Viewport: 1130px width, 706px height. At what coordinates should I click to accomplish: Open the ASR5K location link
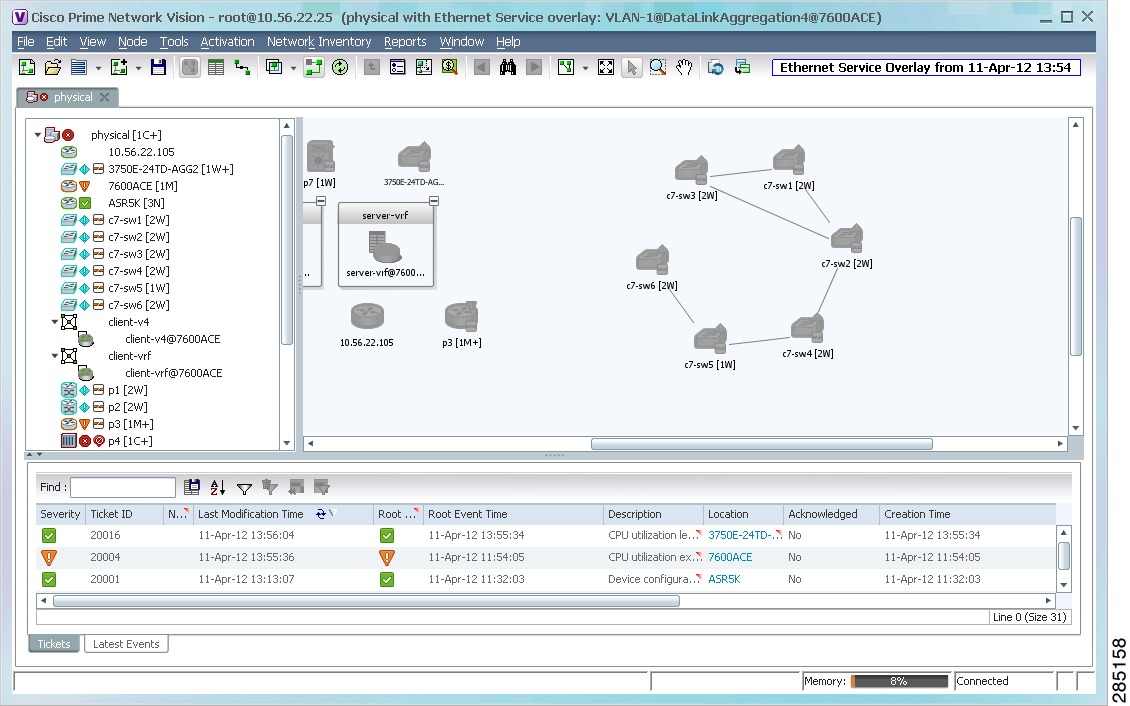click(724, 579)
